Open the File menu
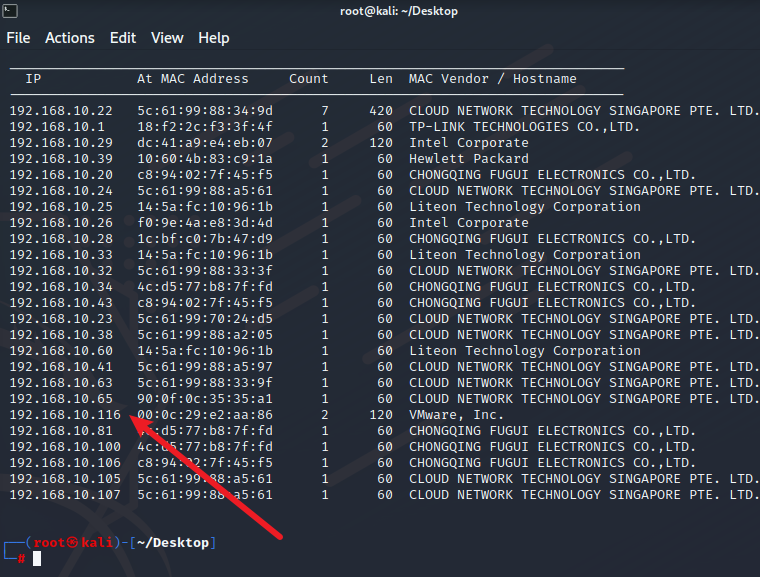This screenshot has width=760, height=577. 18,38
